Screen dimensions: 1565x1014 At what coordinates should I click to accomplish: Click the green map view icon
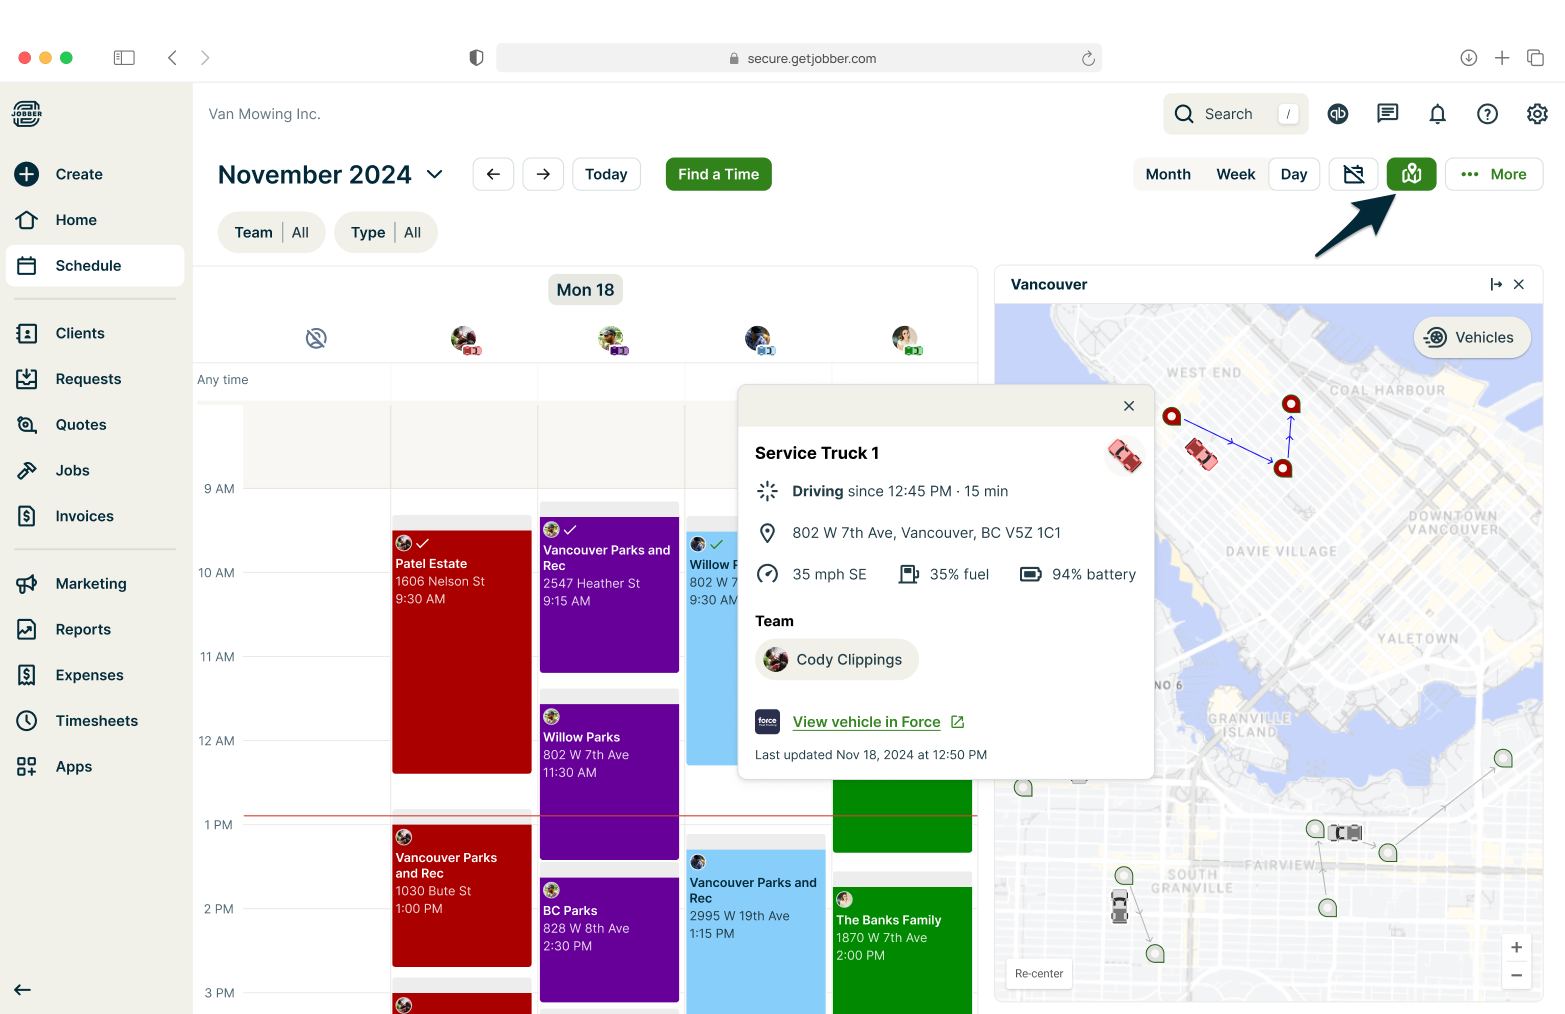(1411, 174)
